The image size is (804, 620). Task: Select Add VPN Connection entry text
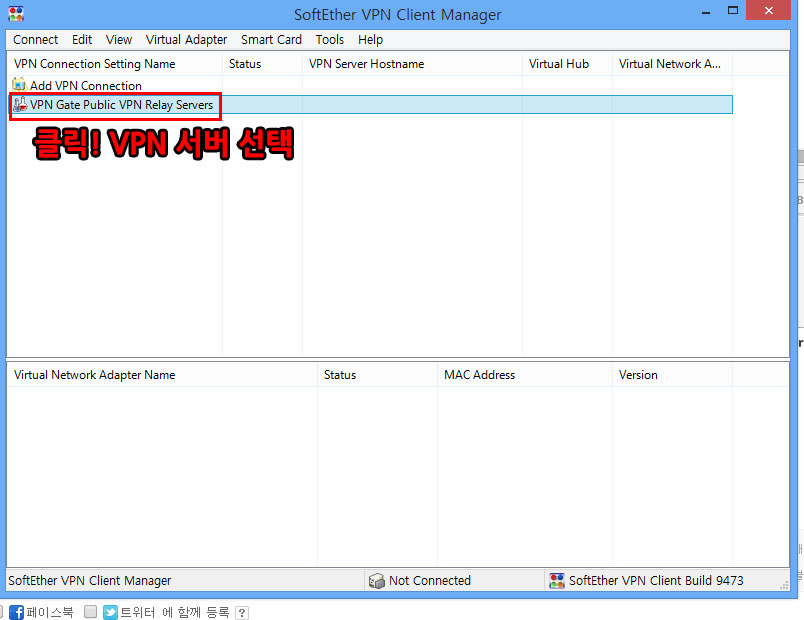pyautogui.click(x=86, y=85)
